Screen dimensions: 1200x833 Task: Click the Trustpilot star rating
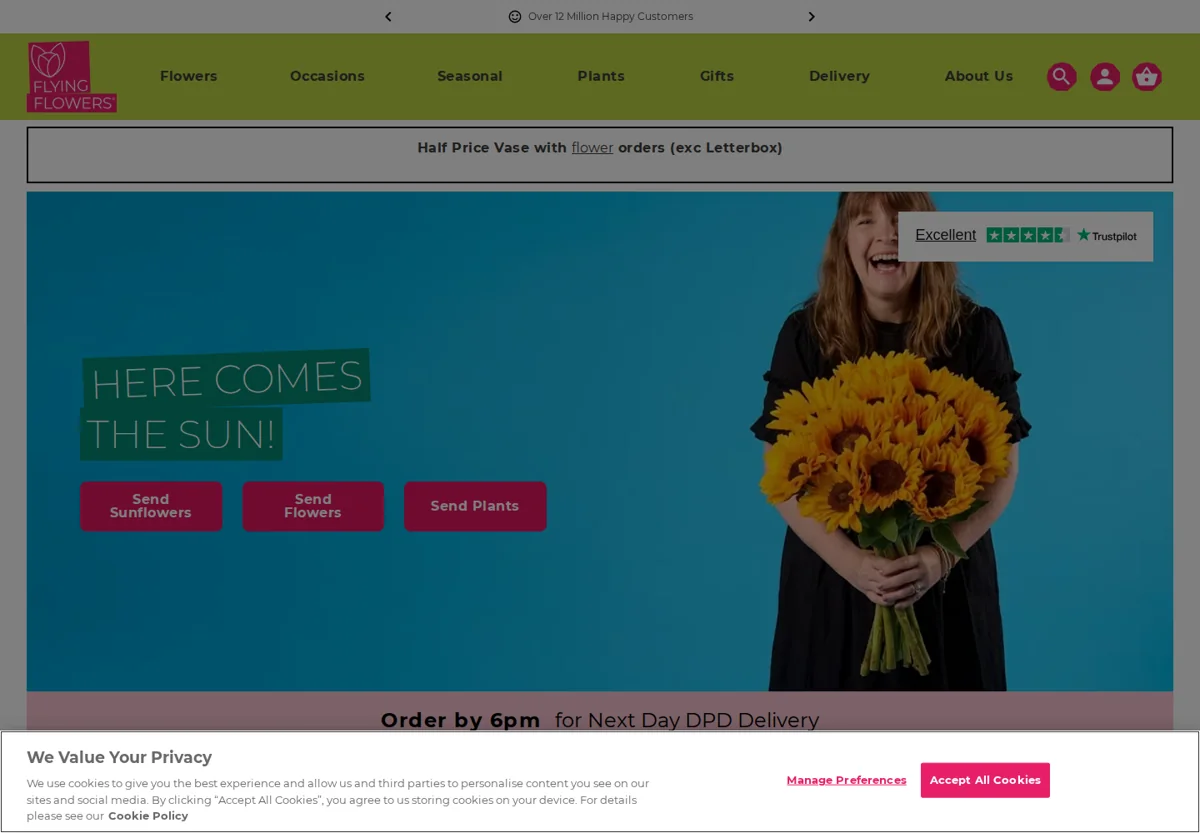pyautogui.click(x=1028, y=235)
